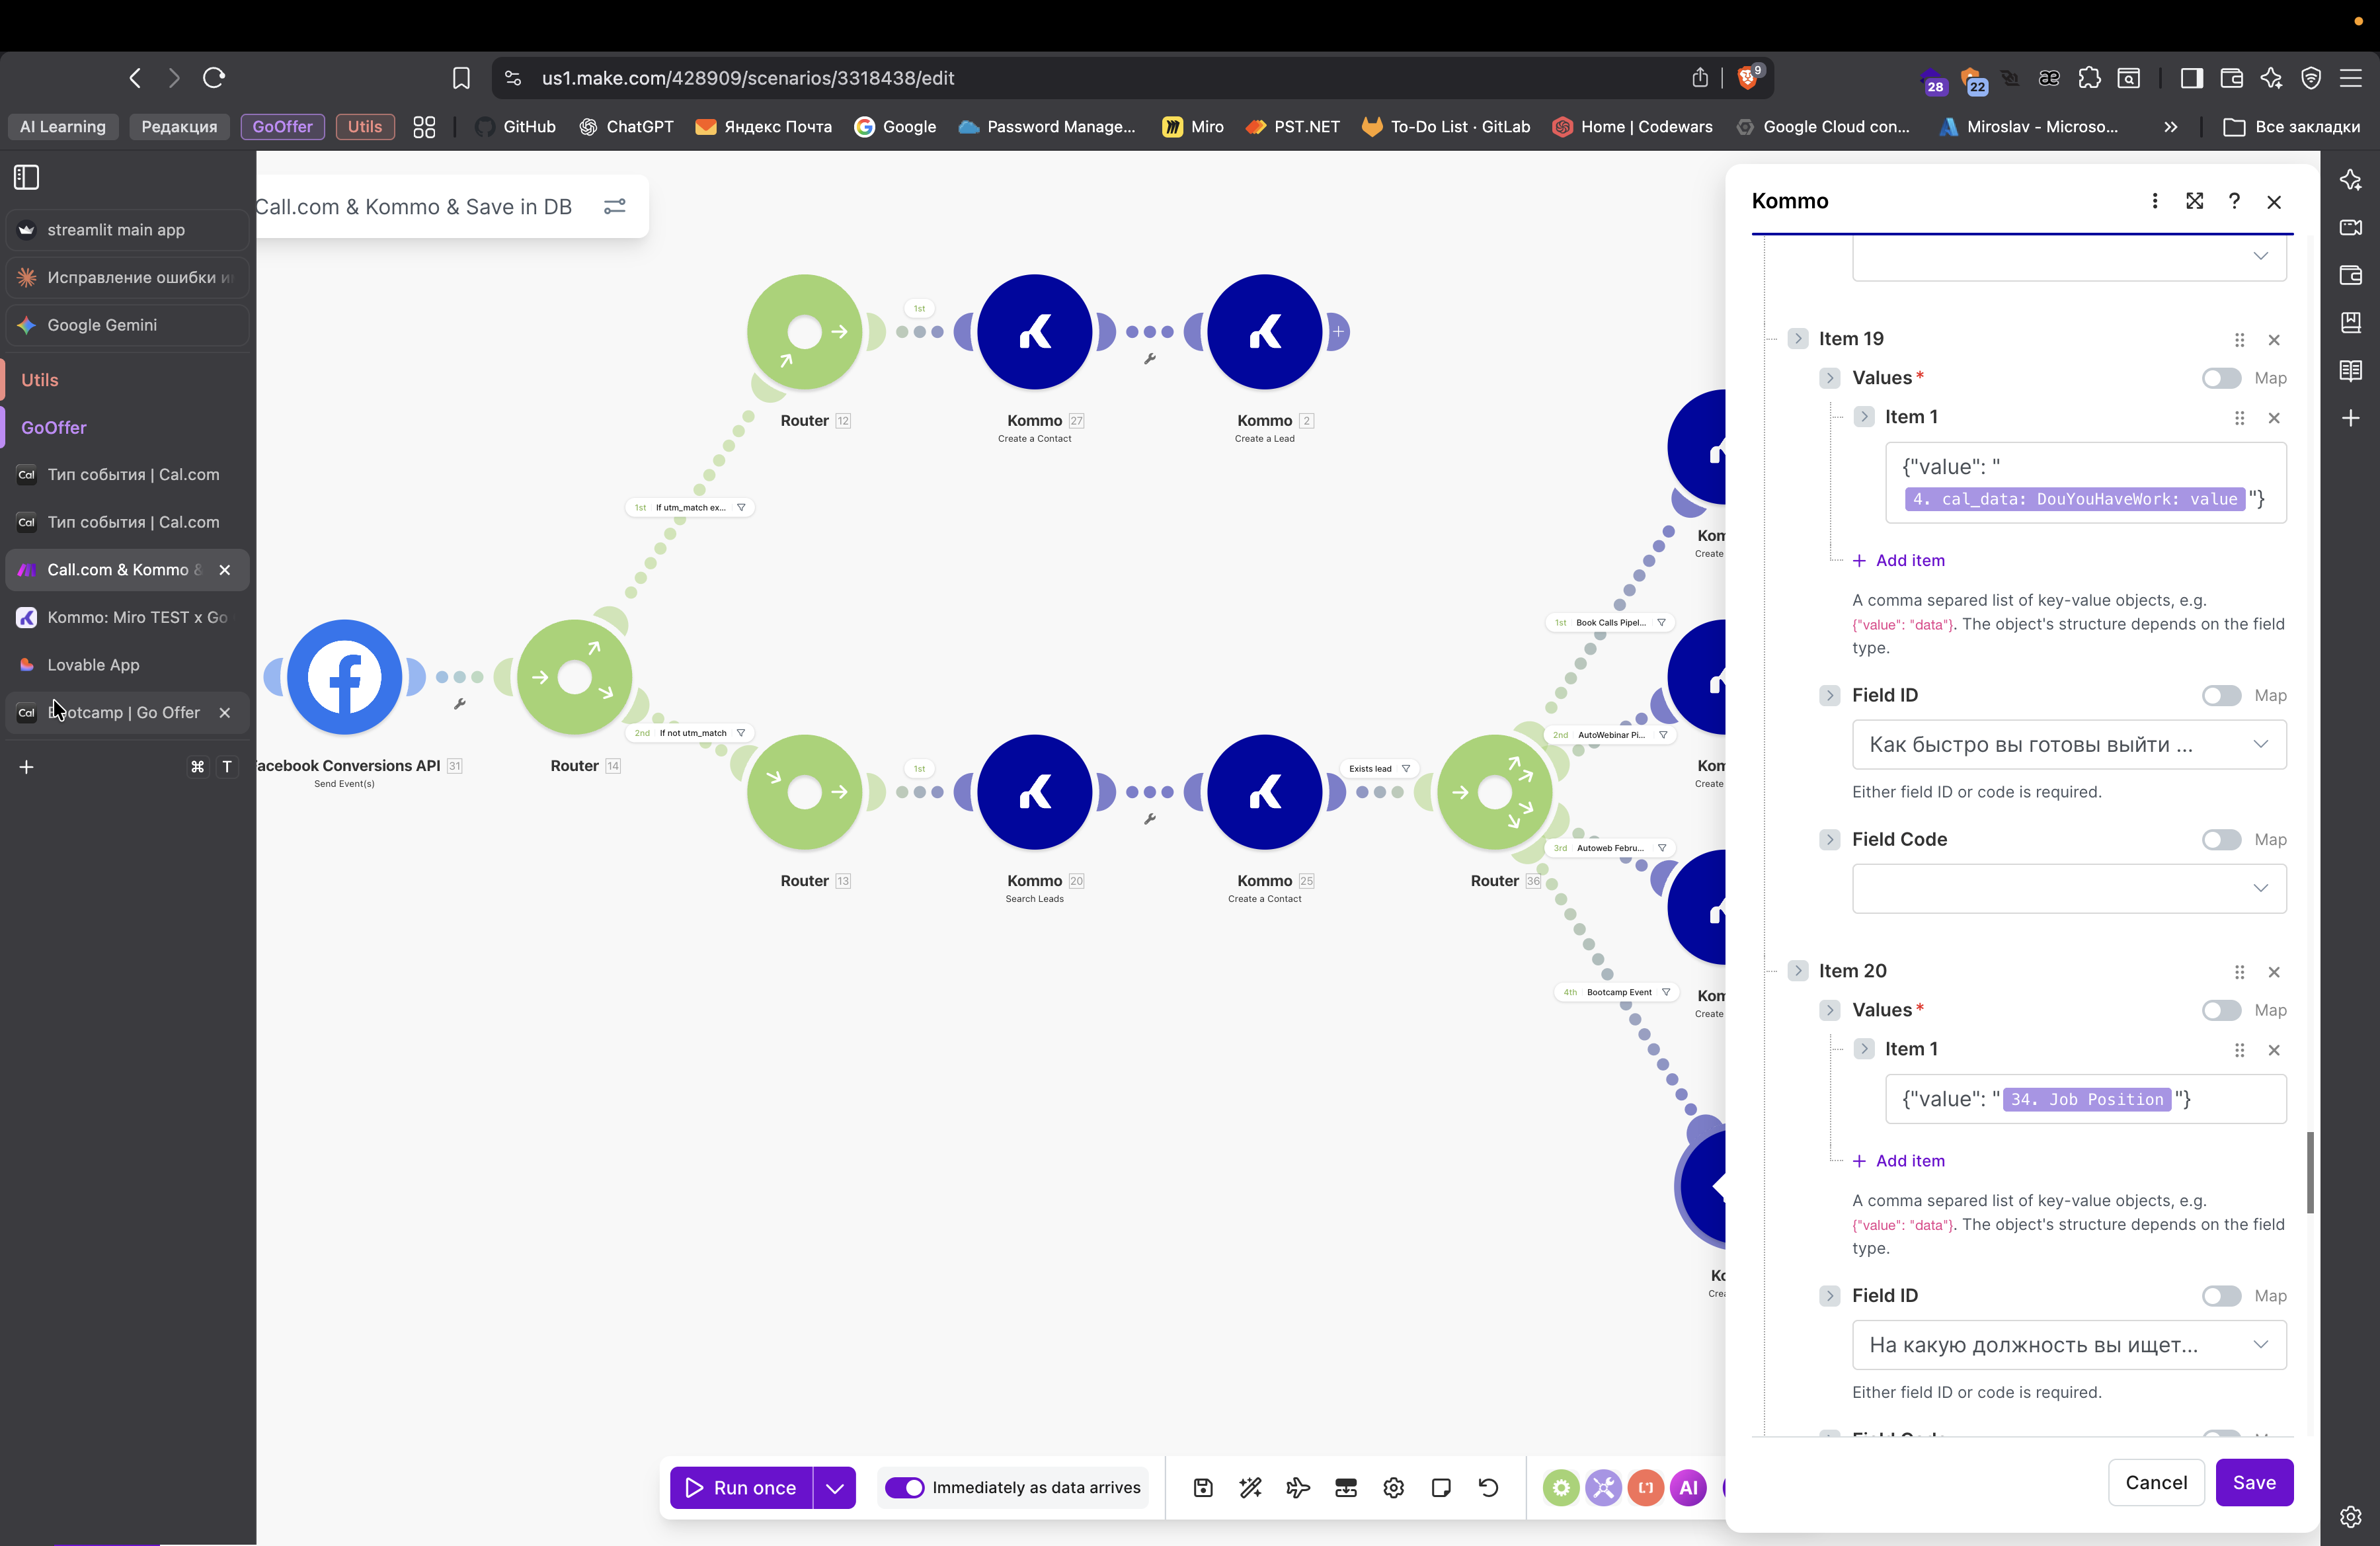Open the notes sticky icon
The image size is (2380, 1546).
coord(1441,1488)
